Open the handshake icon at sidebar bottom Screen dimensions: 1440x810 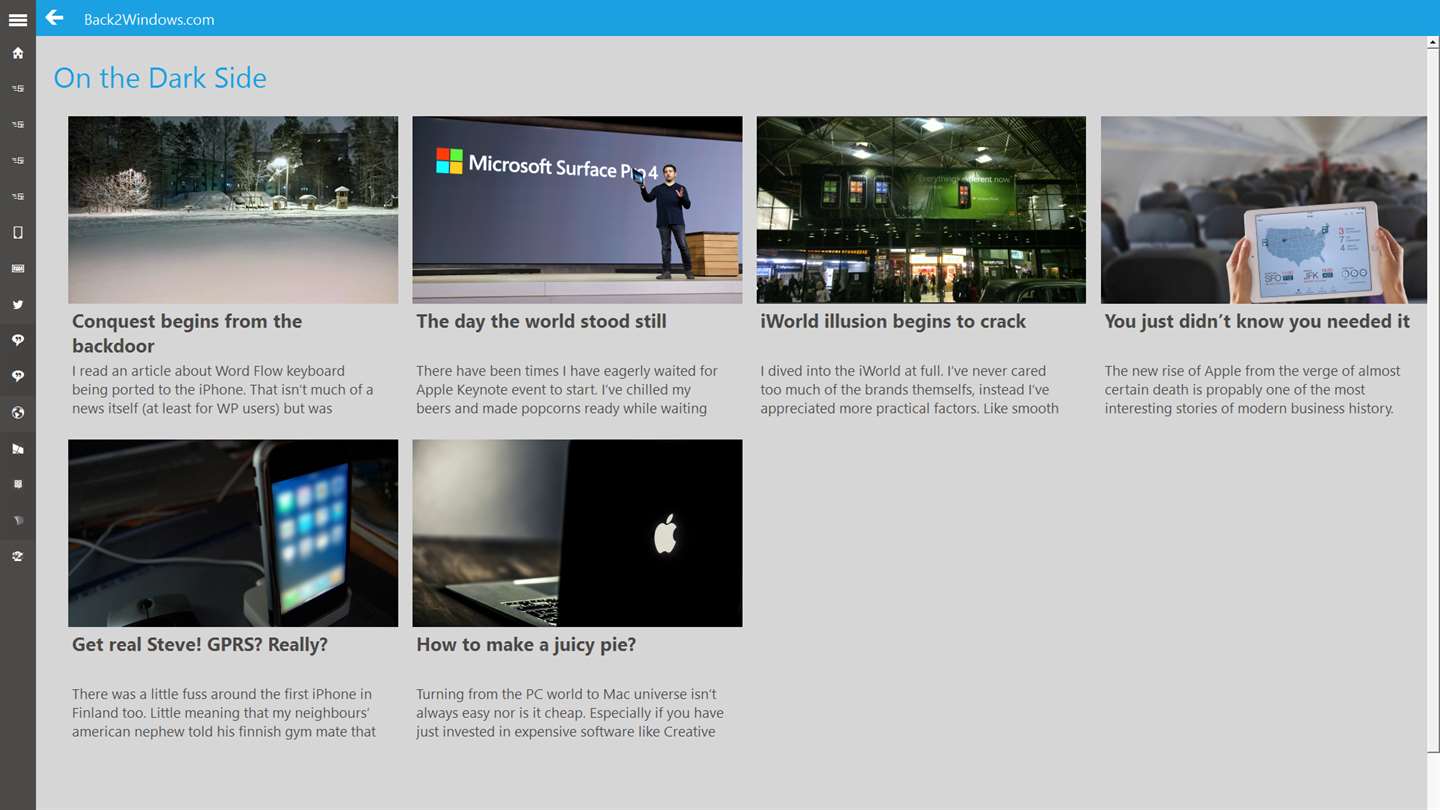tap(18, 556)
